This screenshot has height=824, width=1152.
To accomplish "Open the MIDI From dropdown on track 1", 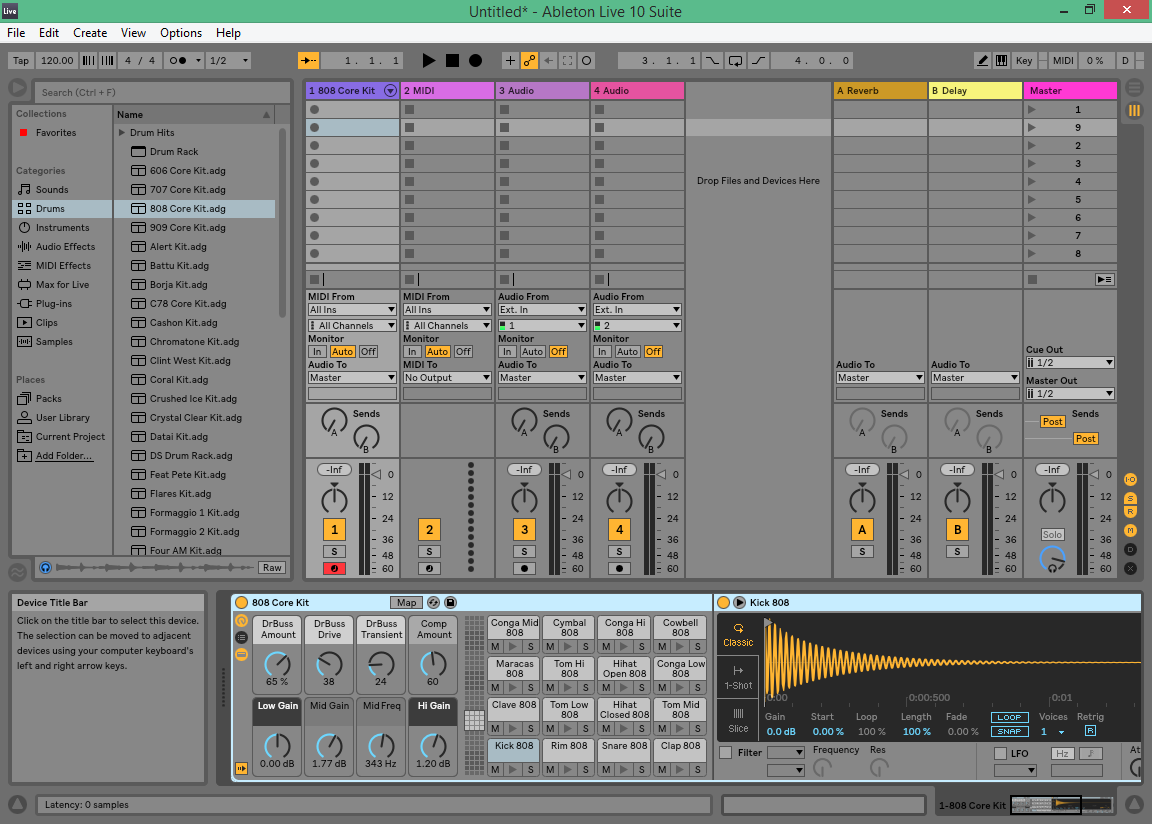I will (352, 308).
